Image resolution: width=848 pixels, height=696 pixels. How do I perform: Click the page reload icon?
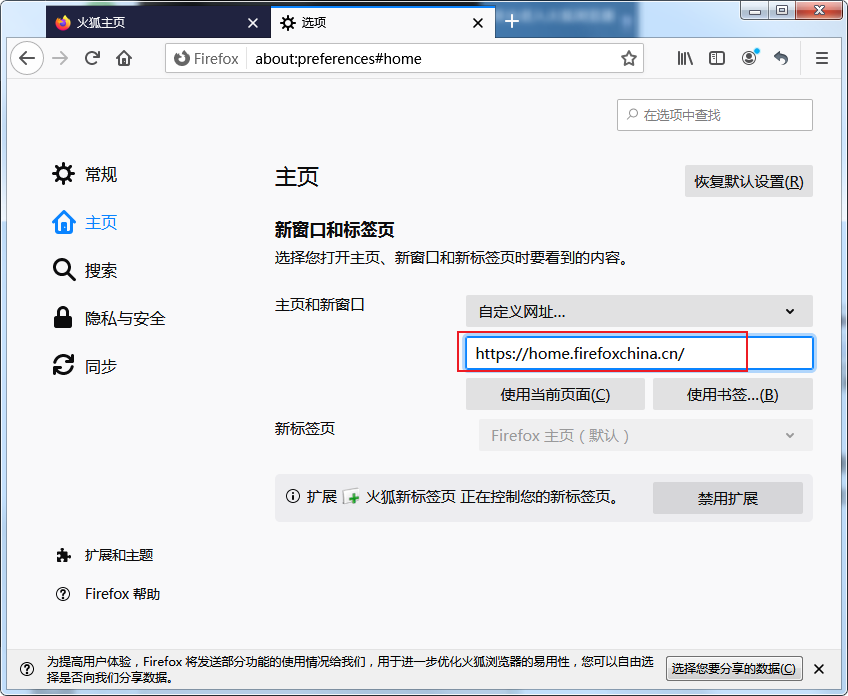(92, 58)
